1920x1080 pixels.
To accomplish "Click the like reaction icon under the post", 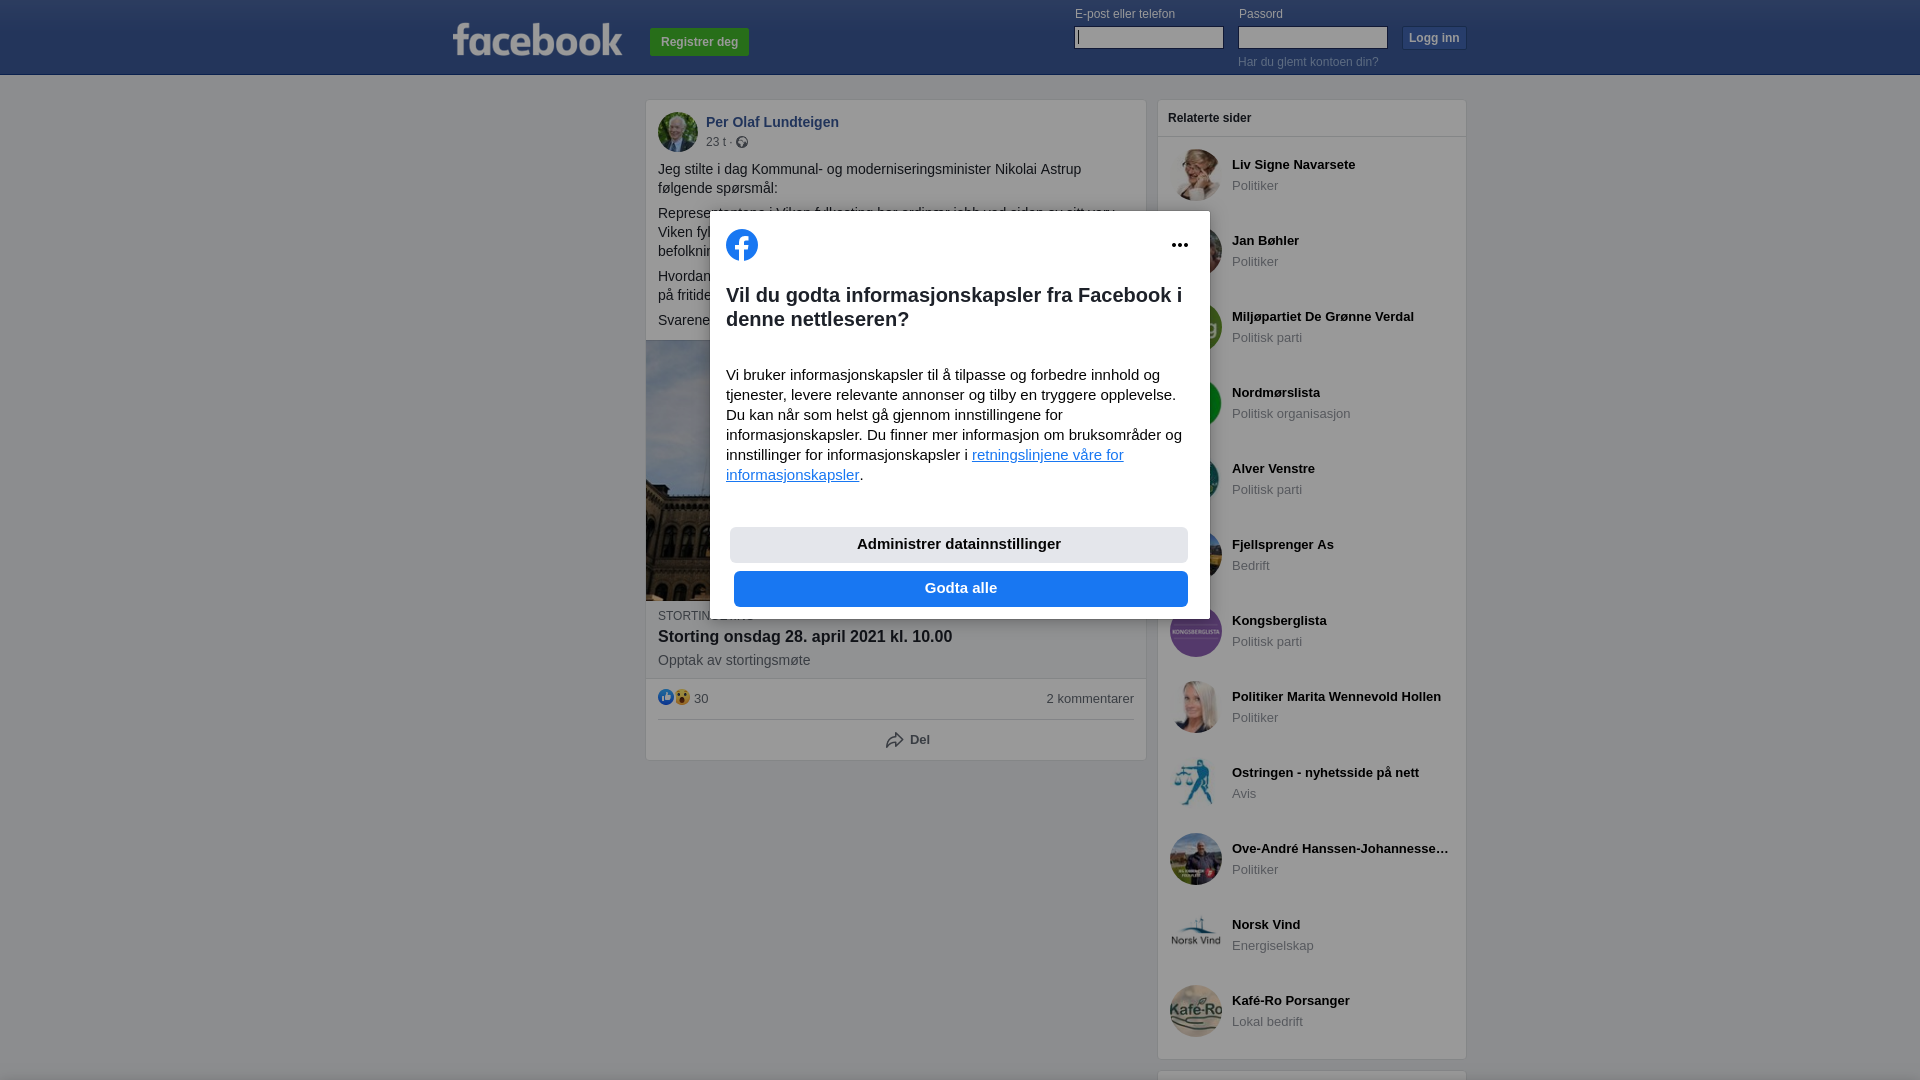I will pyautogui.click(x=666, y=698).
